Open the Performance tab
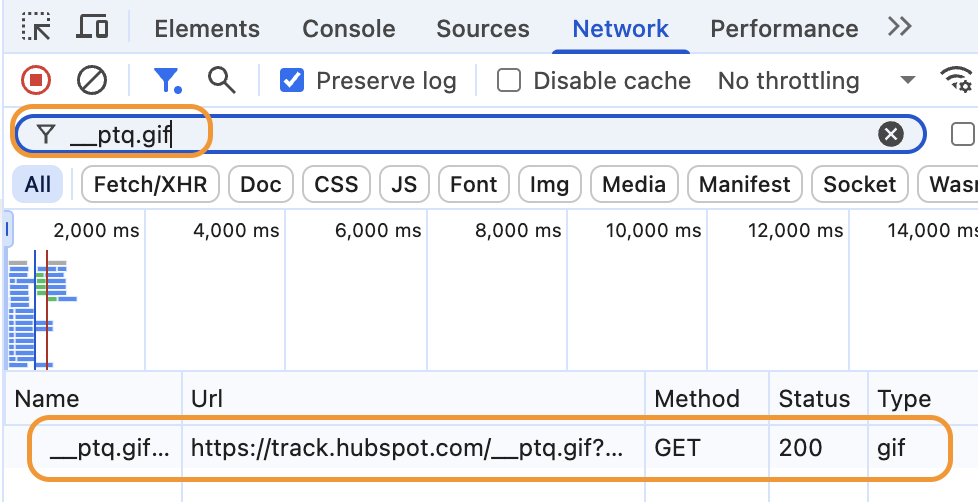The height and width of the screenshot is (502, 978). (x=784, y=28)
